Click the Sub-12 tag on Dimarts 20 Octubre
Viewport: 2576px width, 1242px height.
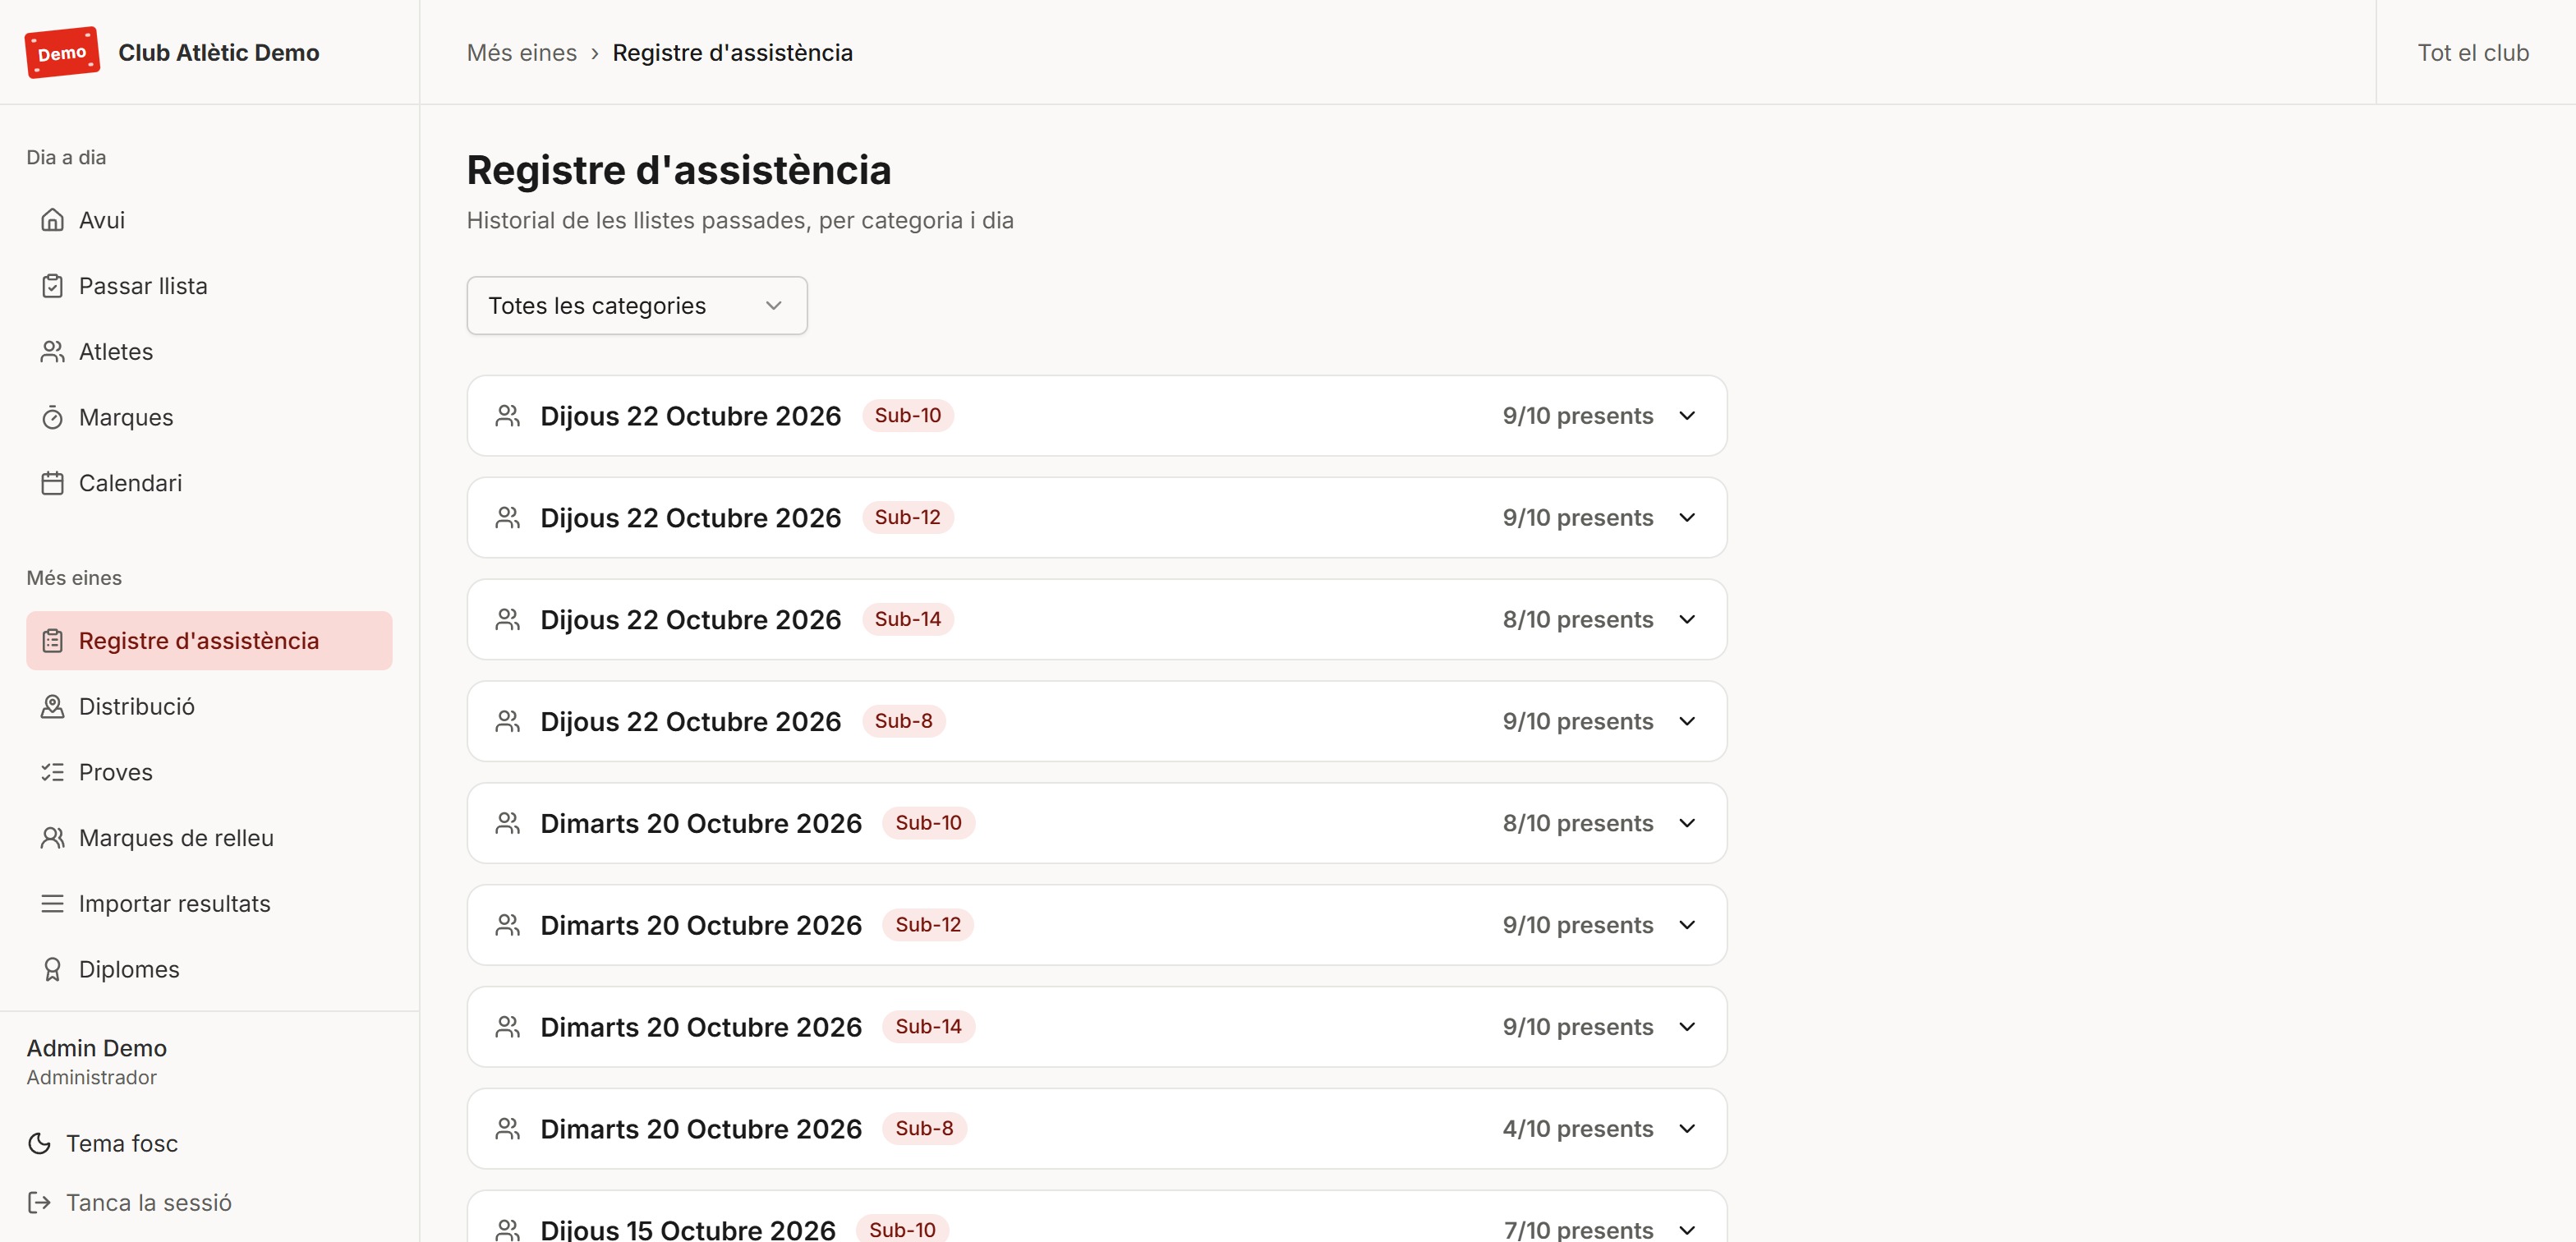[928, 925]
